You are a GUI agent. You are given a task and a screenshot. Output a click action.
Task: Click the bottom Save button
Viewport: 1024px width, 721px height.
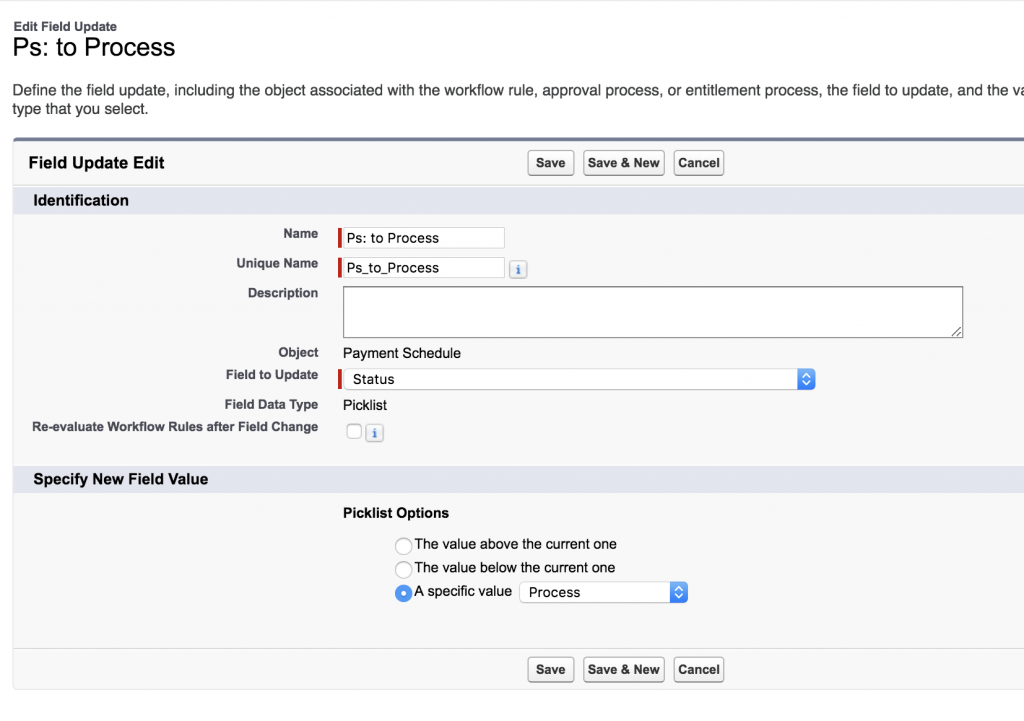[x=550, y=670]
